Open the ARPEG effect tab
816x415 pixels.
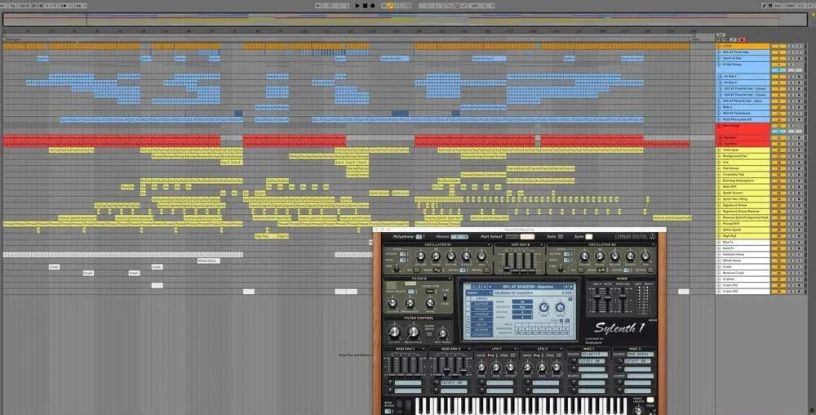point(481,298)
